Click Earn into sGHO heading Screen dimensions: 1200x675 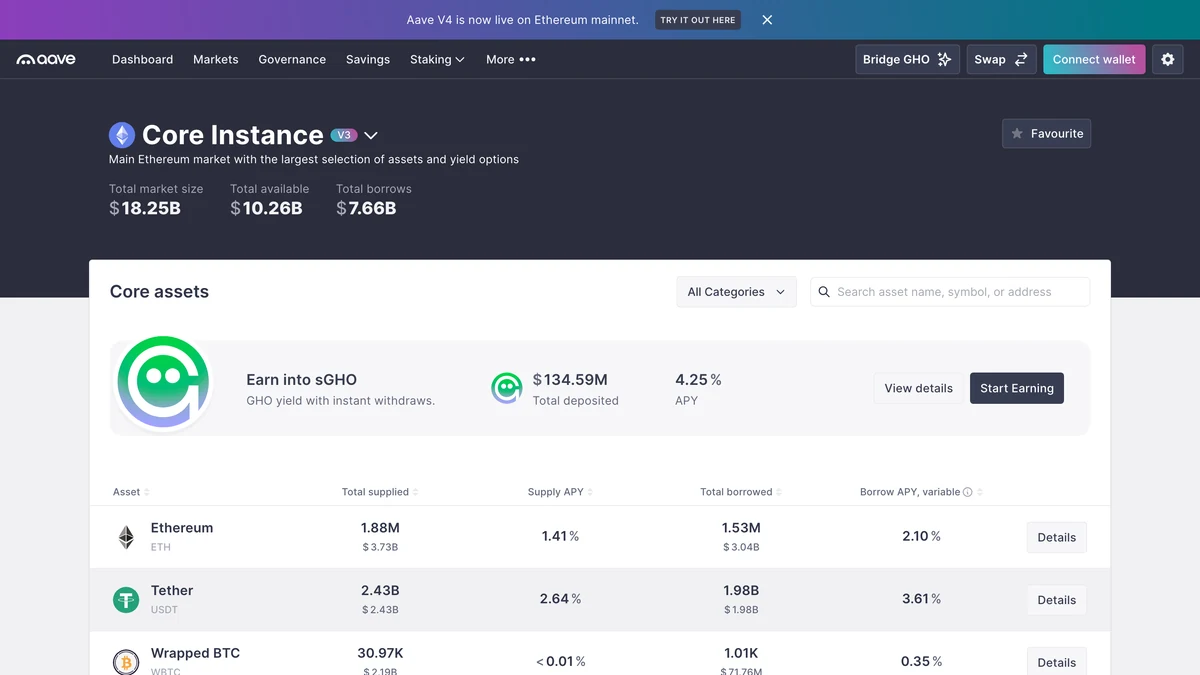[x=302, y=380]
